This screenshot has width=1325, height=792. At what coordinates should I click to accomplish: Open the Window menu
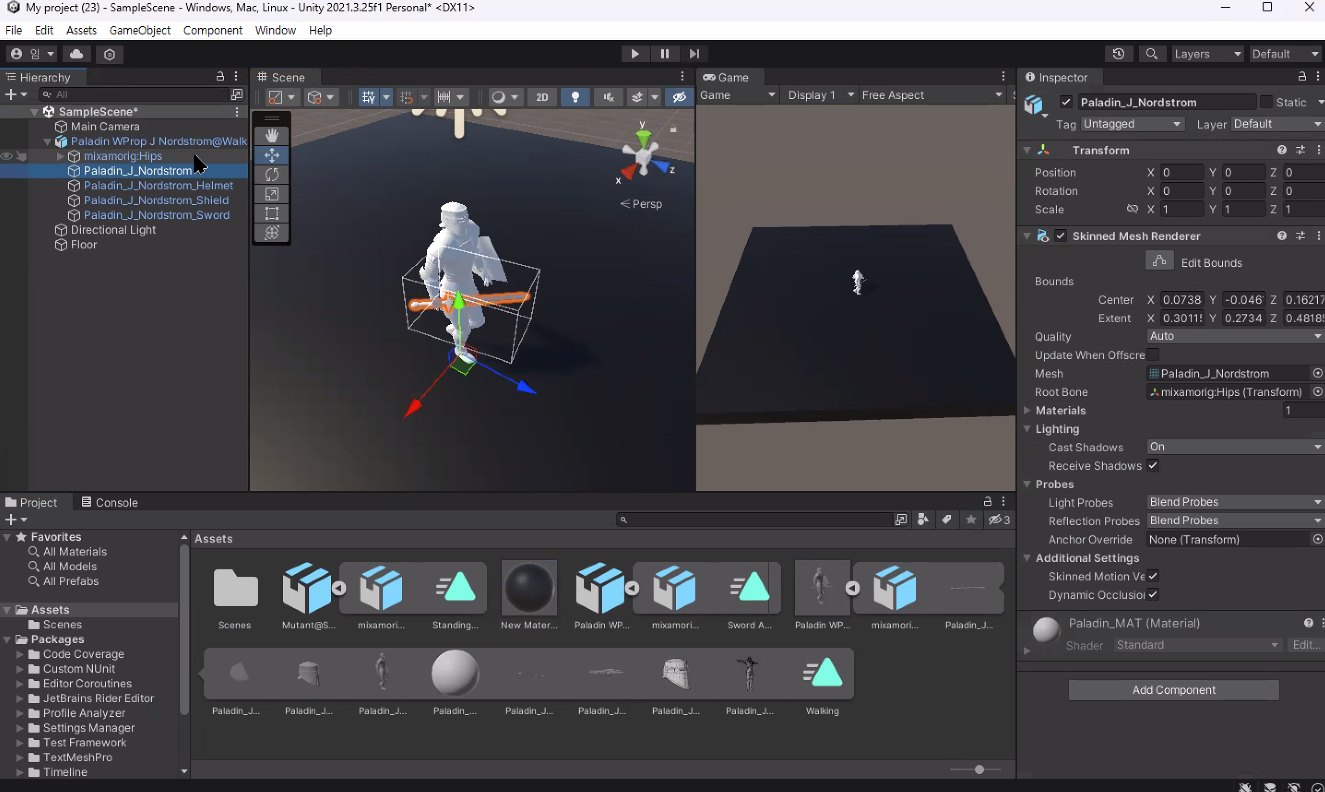click(275, 30)
